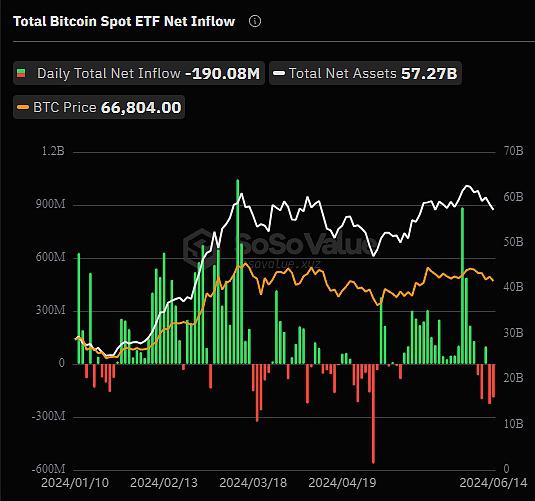The width and height of the screenshot is (535, 501).
Task: Click the Total Bitcoin Spot ETF Net Inflow title
Action: point(124,21)
